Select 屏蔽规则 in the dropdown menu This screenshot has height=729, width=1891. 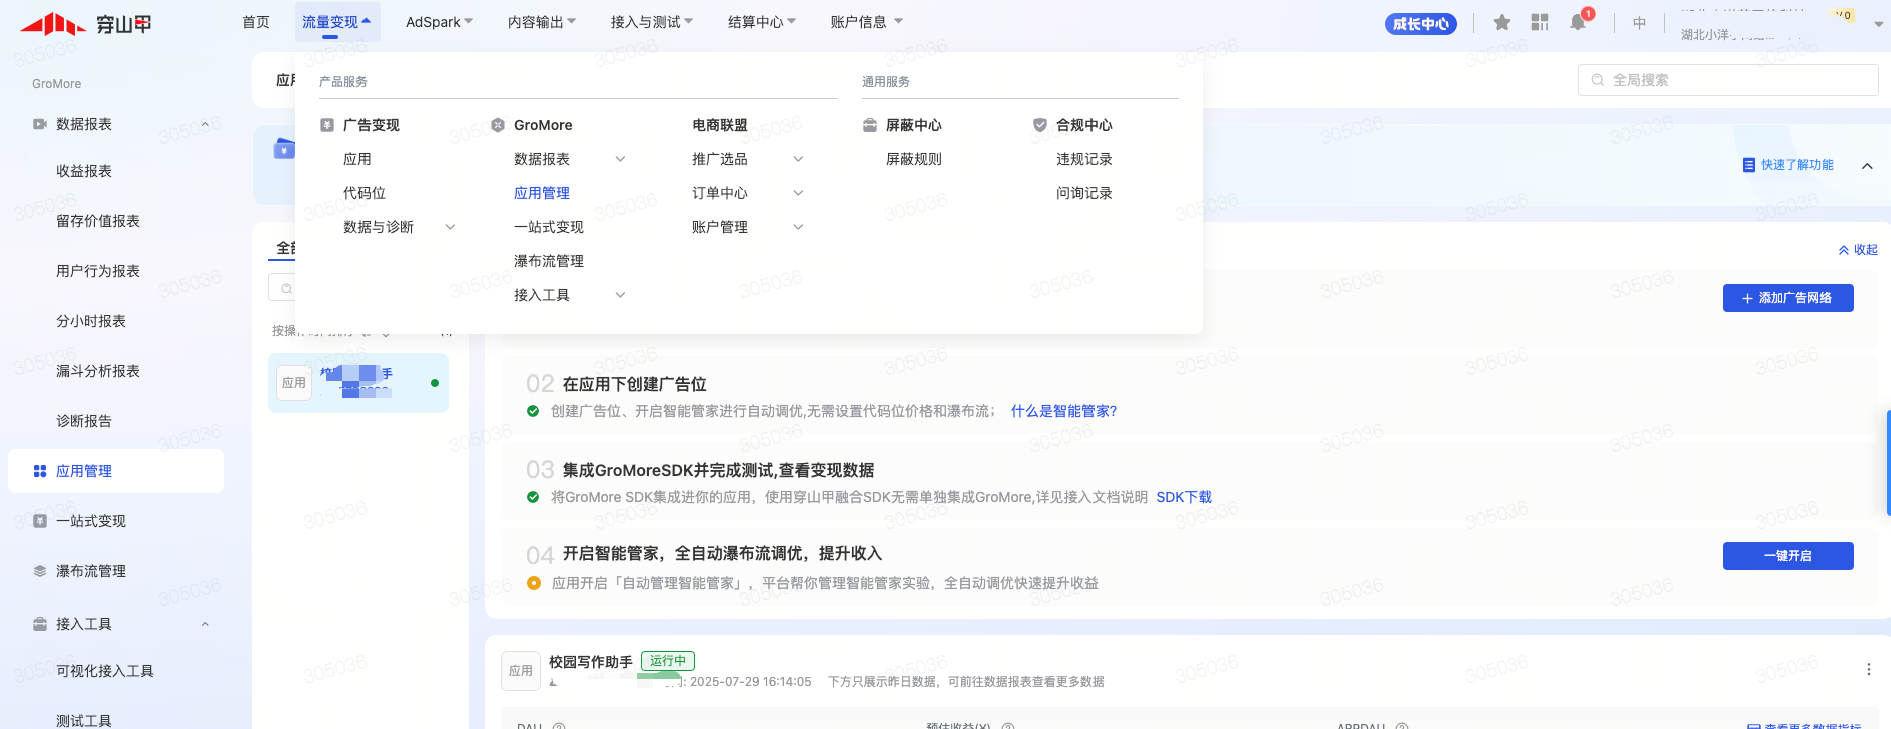pyautogui.click(x=914, y=159)
